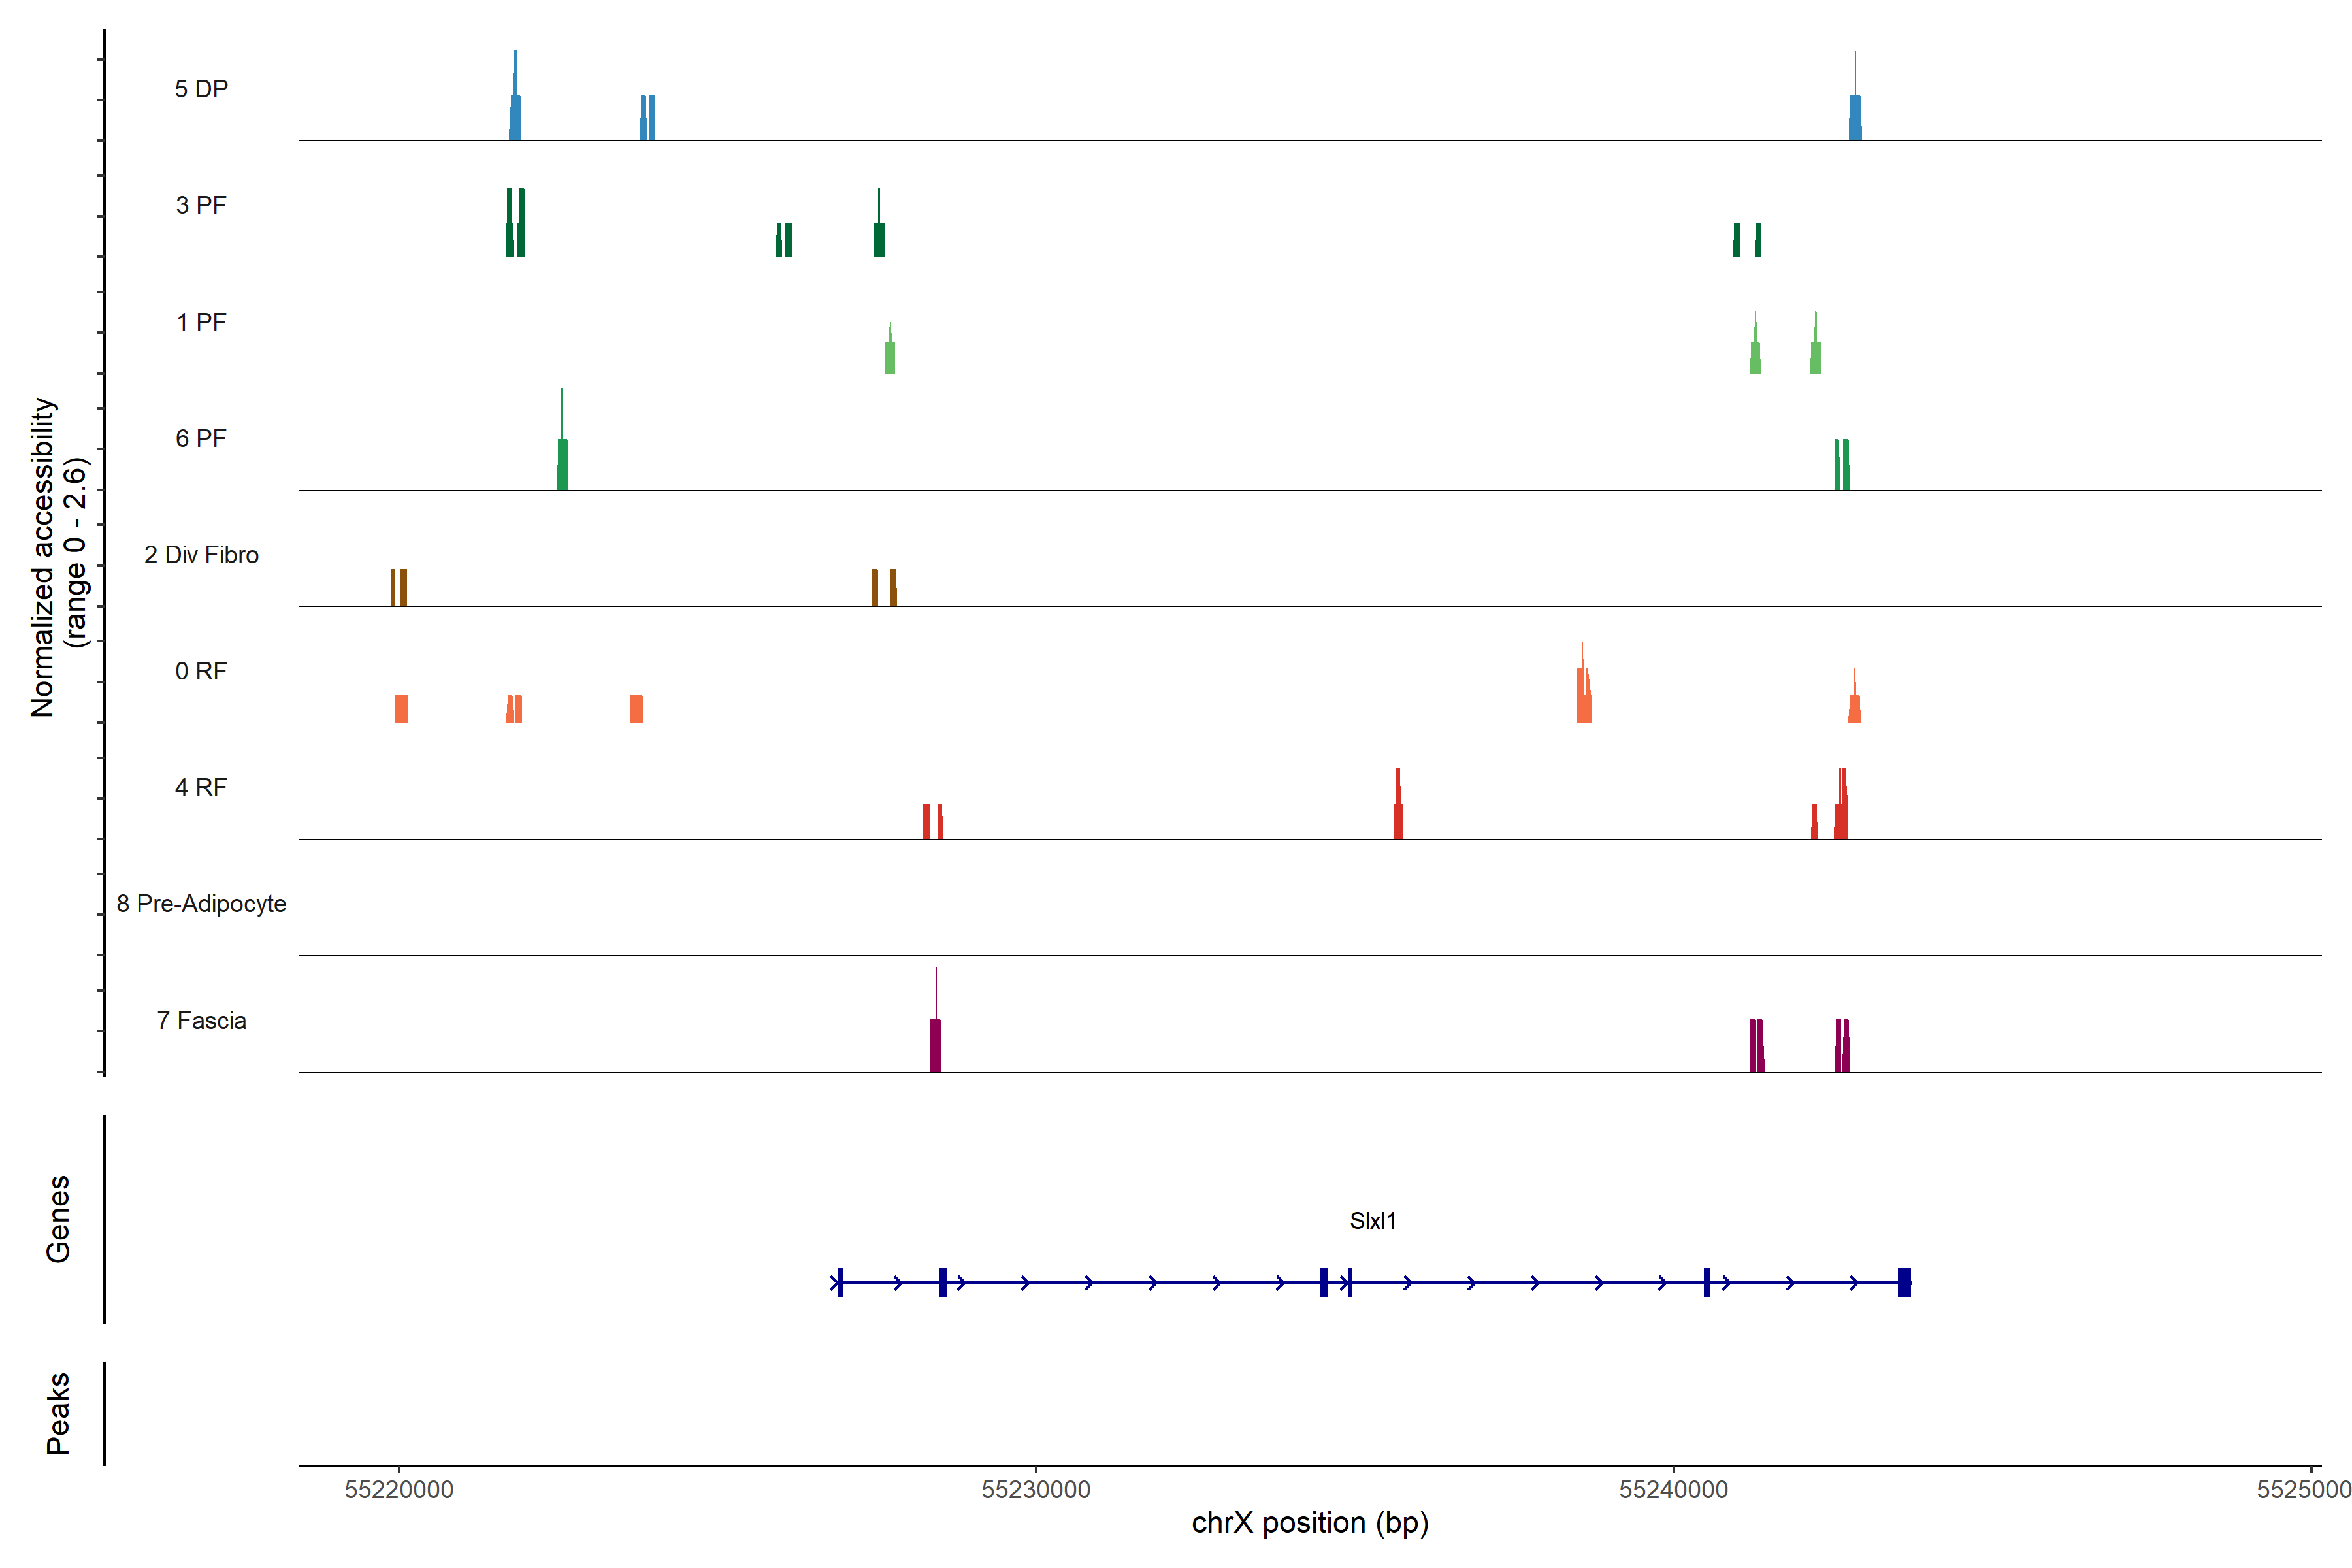
Task: Select the 8 Pre-Adipocyte track label
Action: tap(201, 904)
